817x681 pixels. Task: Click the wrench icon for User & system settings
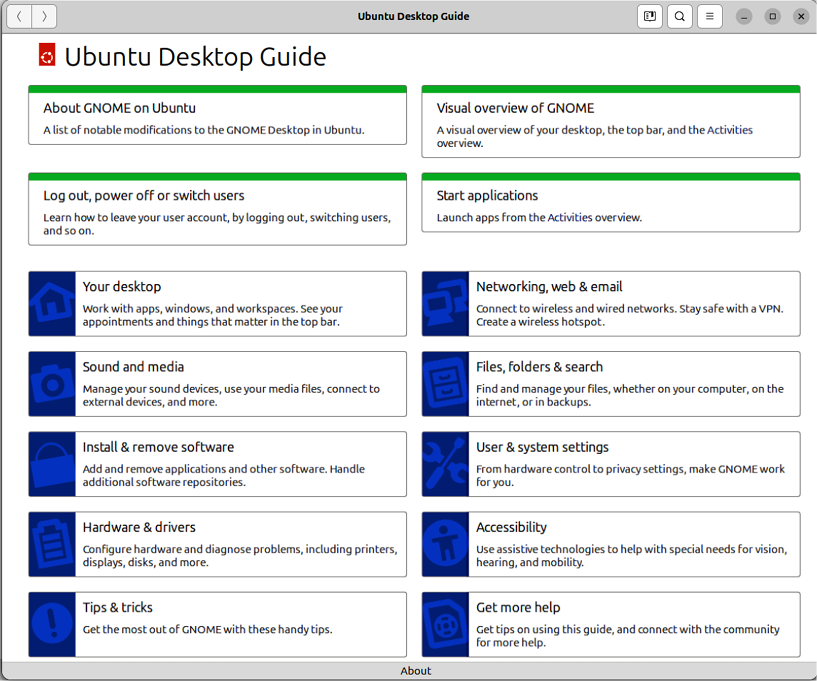pos(445,464)
